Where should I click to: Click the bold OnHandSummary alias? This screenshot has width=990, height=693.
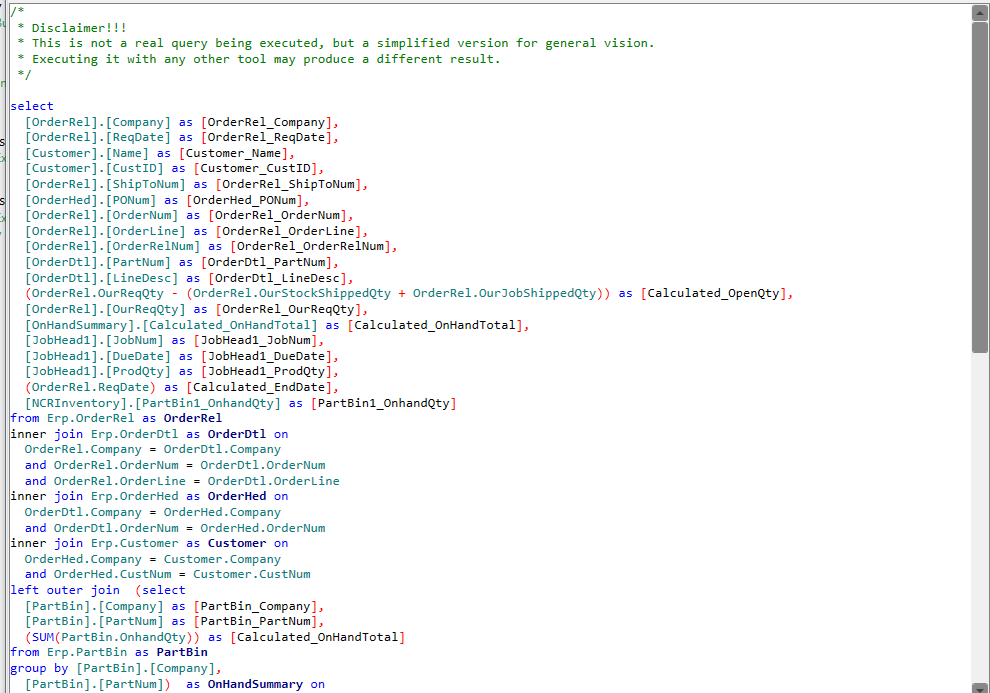tap(255, 684)
